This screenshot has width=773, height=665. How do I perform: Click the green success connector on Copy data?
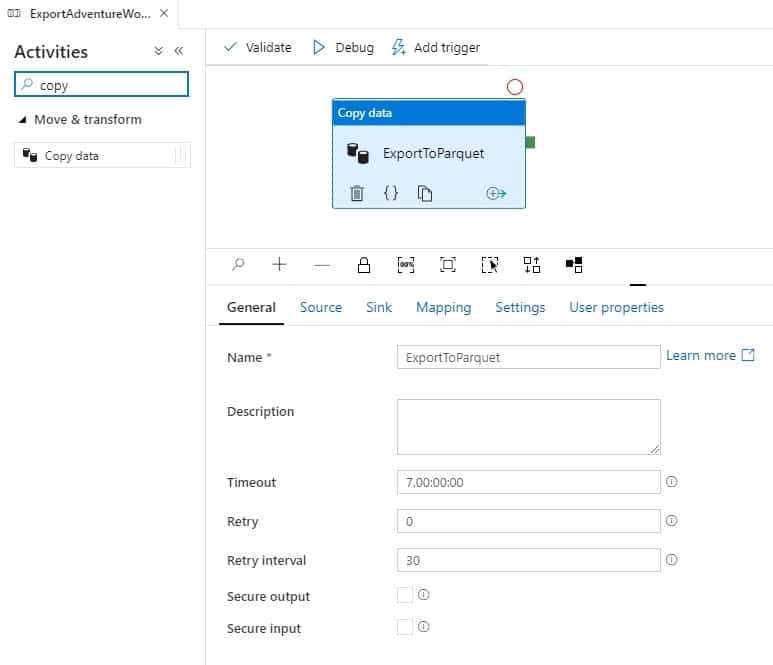[530, 142]
